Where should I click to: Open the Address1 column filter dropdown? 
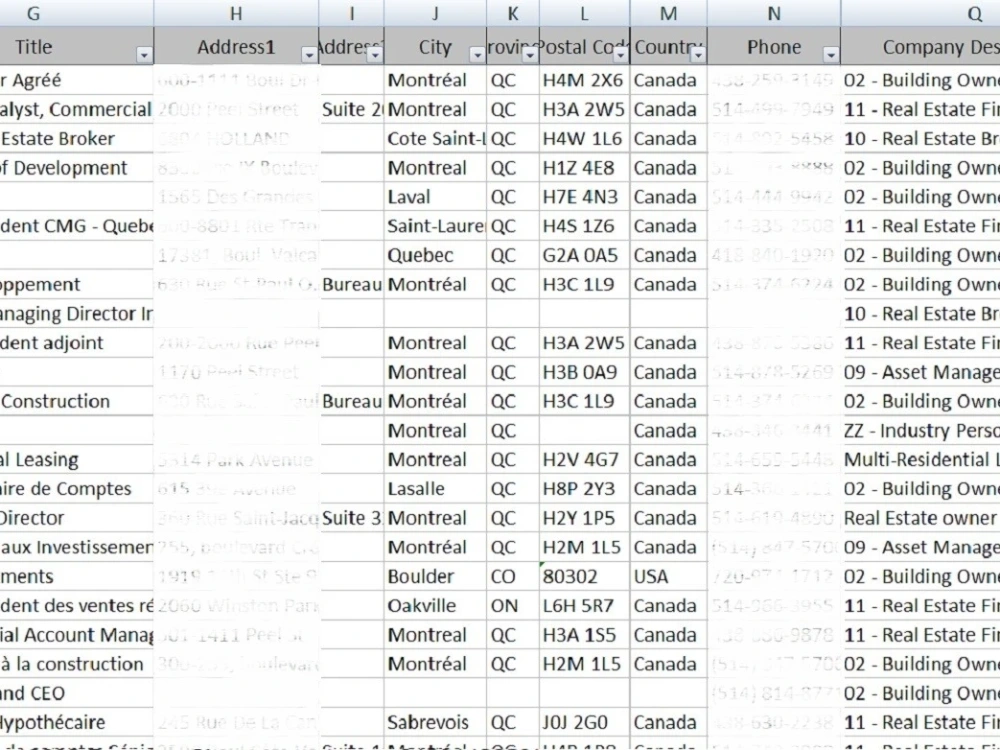(x=309, y=55)
